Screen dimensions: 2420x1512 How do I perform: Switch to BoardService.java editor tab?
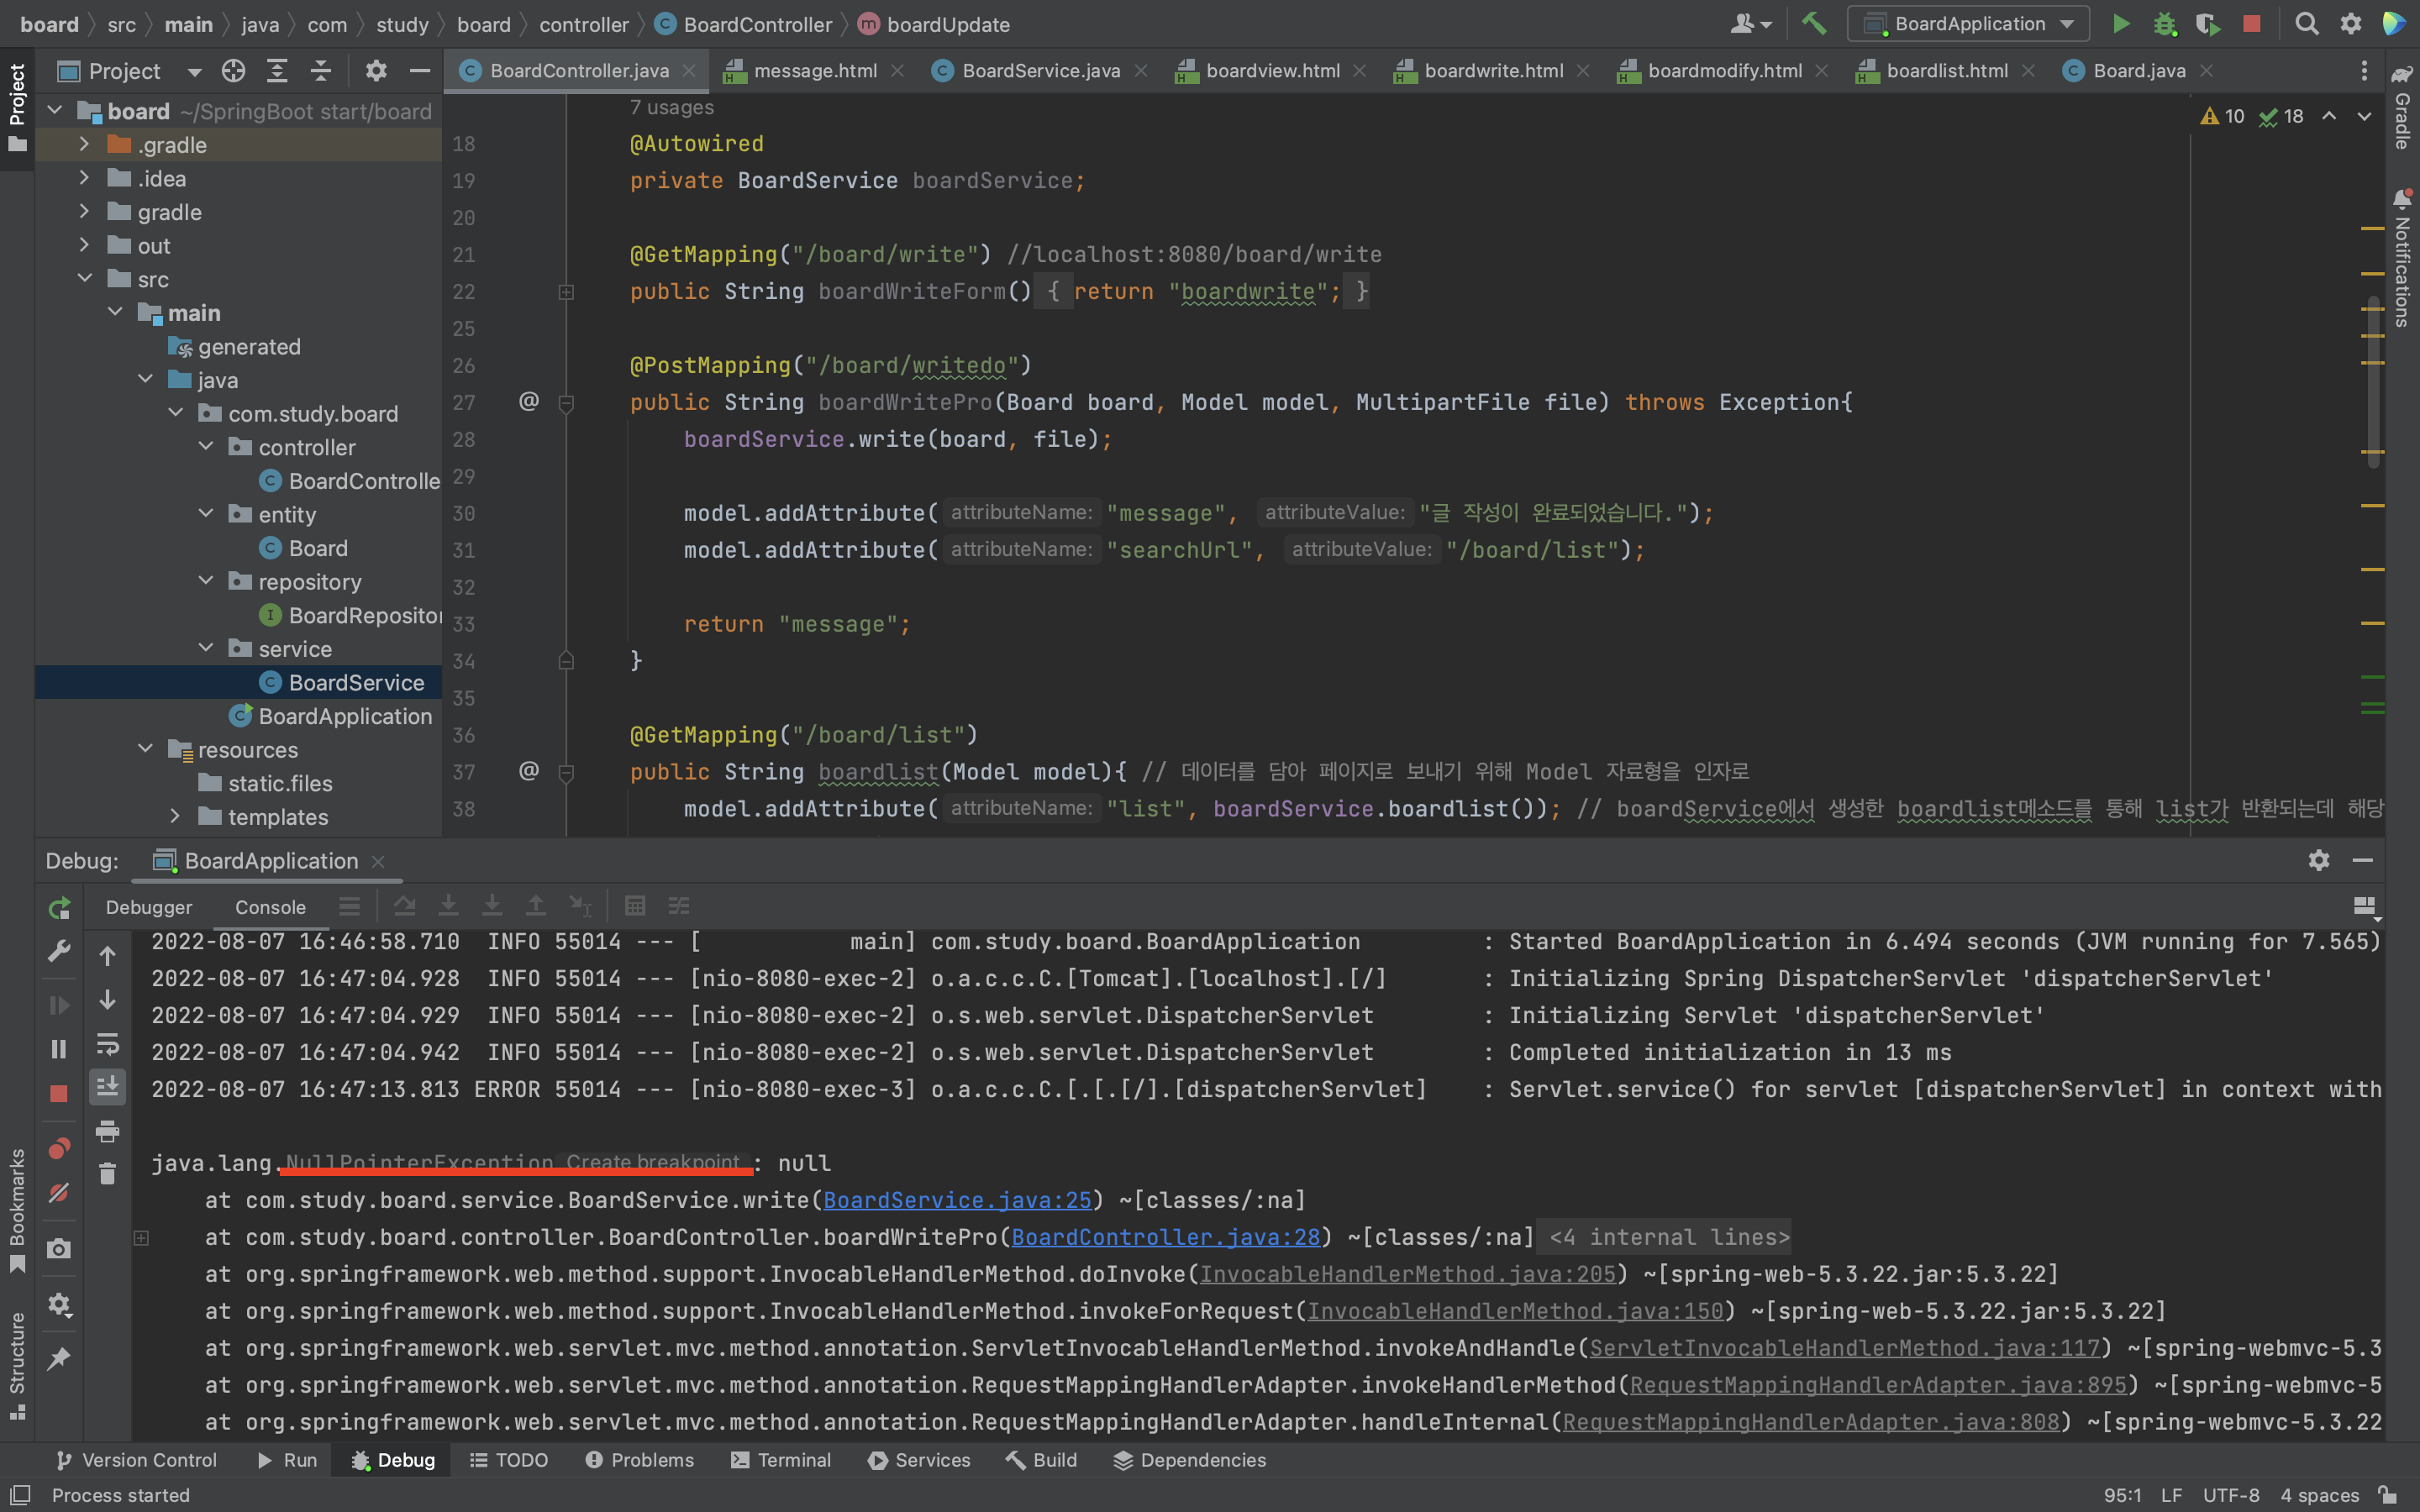coord(1040,71)
